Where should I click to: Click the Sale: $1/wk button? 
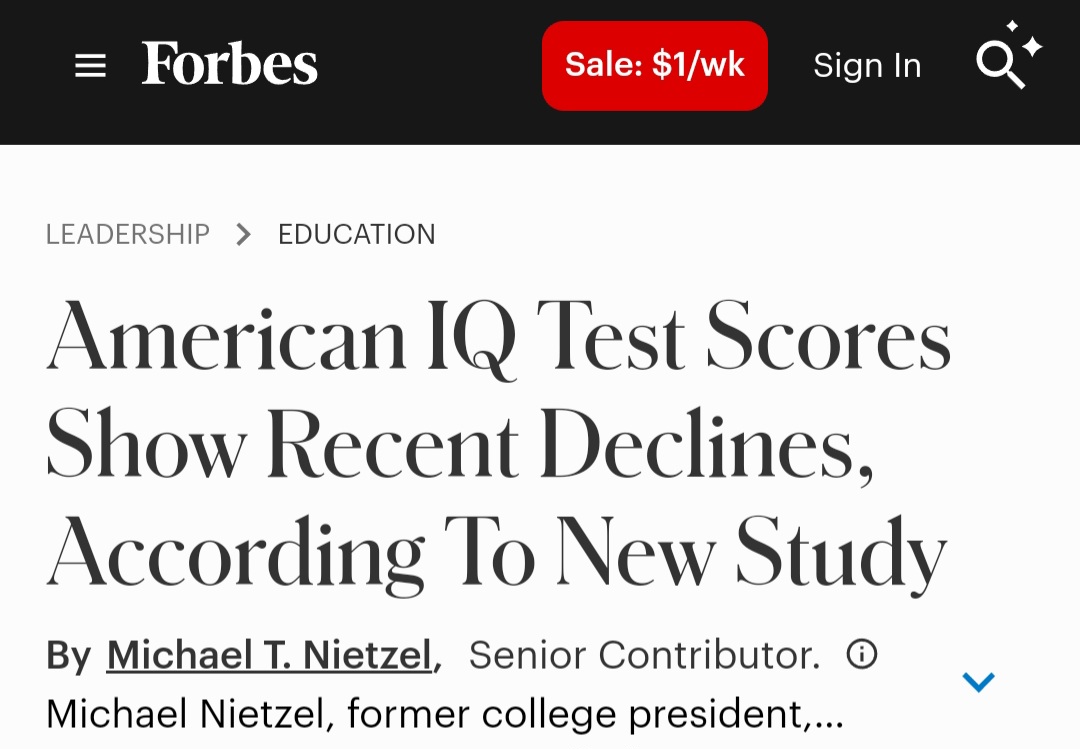(x=654, y=65)
